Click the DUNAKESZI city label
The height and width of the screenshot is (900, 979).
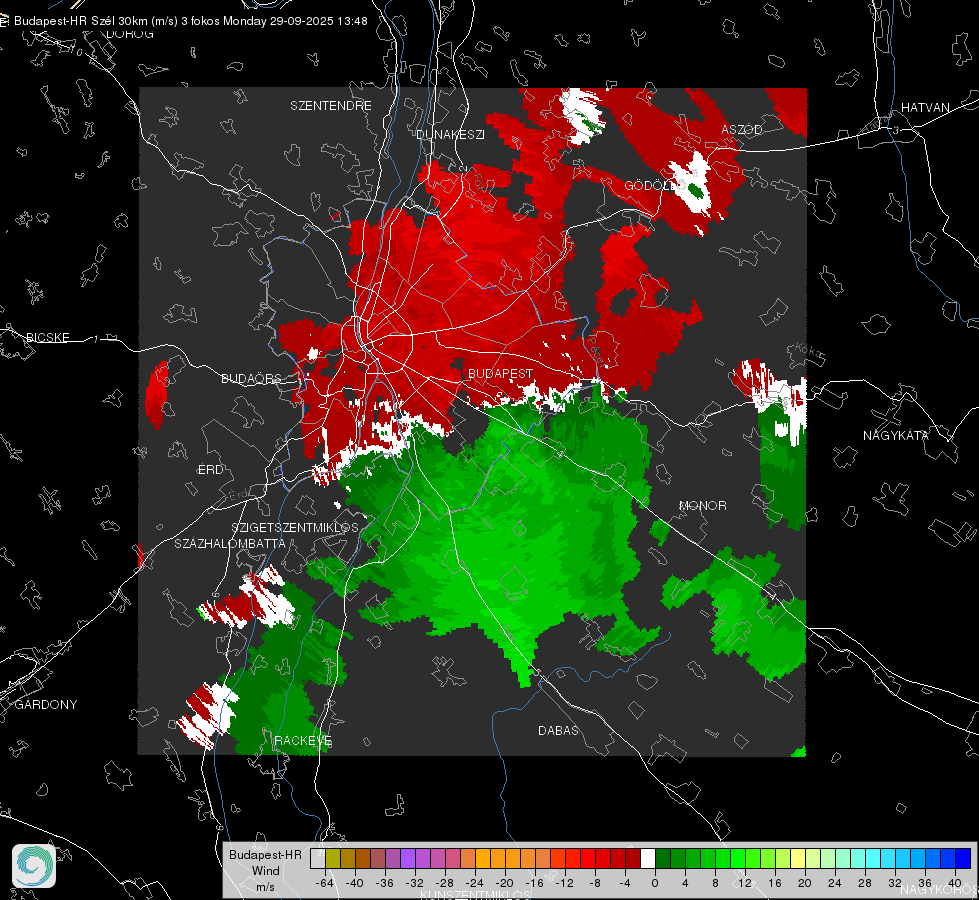click(x=450, y=134)
